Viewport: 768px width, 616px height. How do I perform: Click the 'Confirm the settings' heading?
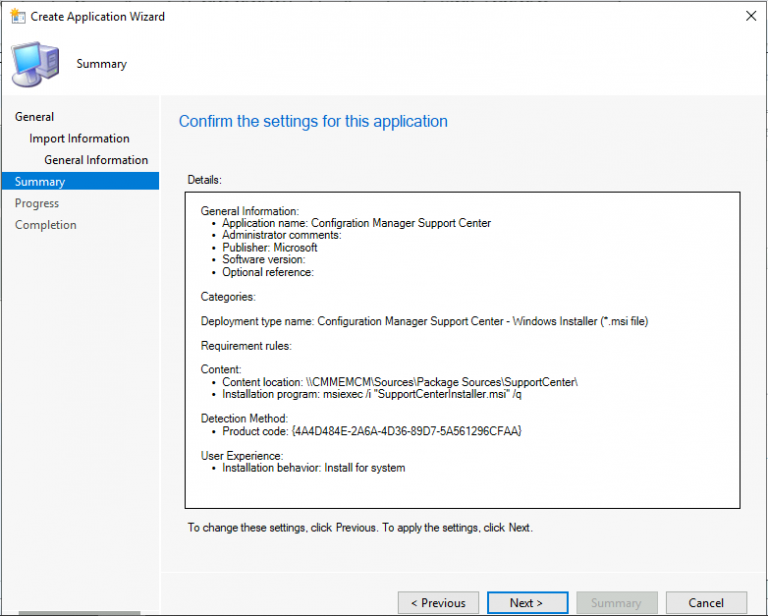313,121
